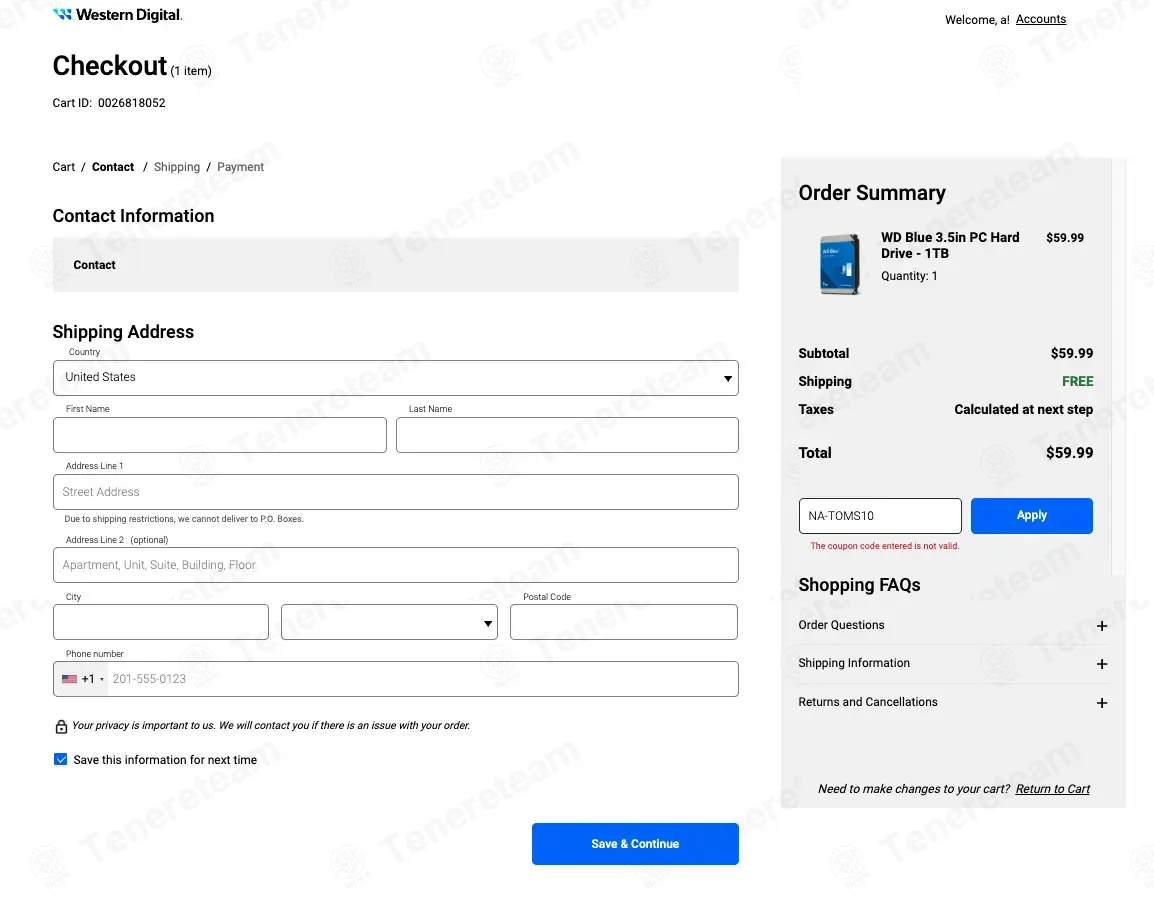The height and width of the screenshot is (924, 1154).
Task: Click the Contact section bar
Action: pos(396,265)
